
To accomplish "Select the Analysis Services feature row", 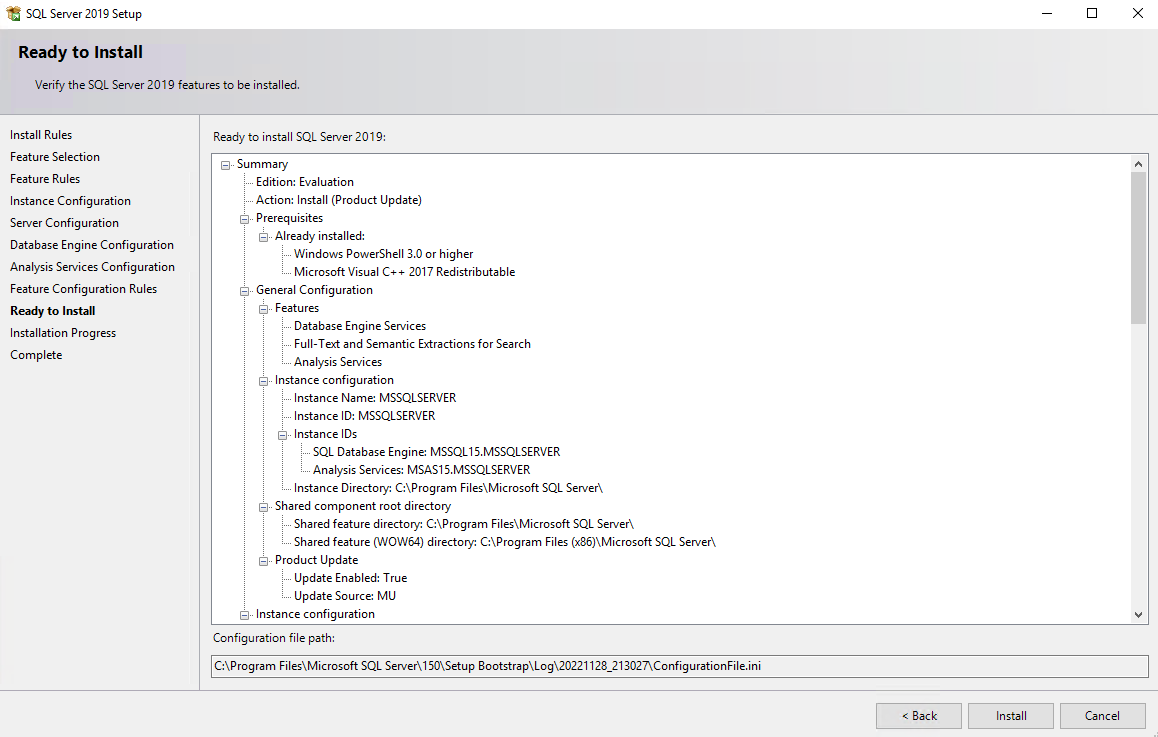I will [x=338, y=362].
